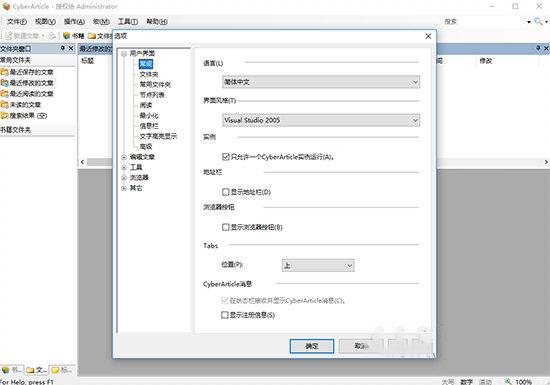The height and width of the screenshot is (385, 550).
Task: Click the CyberArticle app icon in title bar
Action: pyautogui.click(x=6, y=6)
